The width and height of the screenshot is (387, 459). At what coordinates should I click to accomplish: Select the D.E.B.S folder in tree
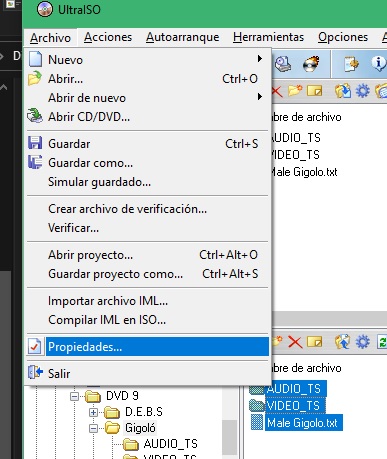[144, 412]
